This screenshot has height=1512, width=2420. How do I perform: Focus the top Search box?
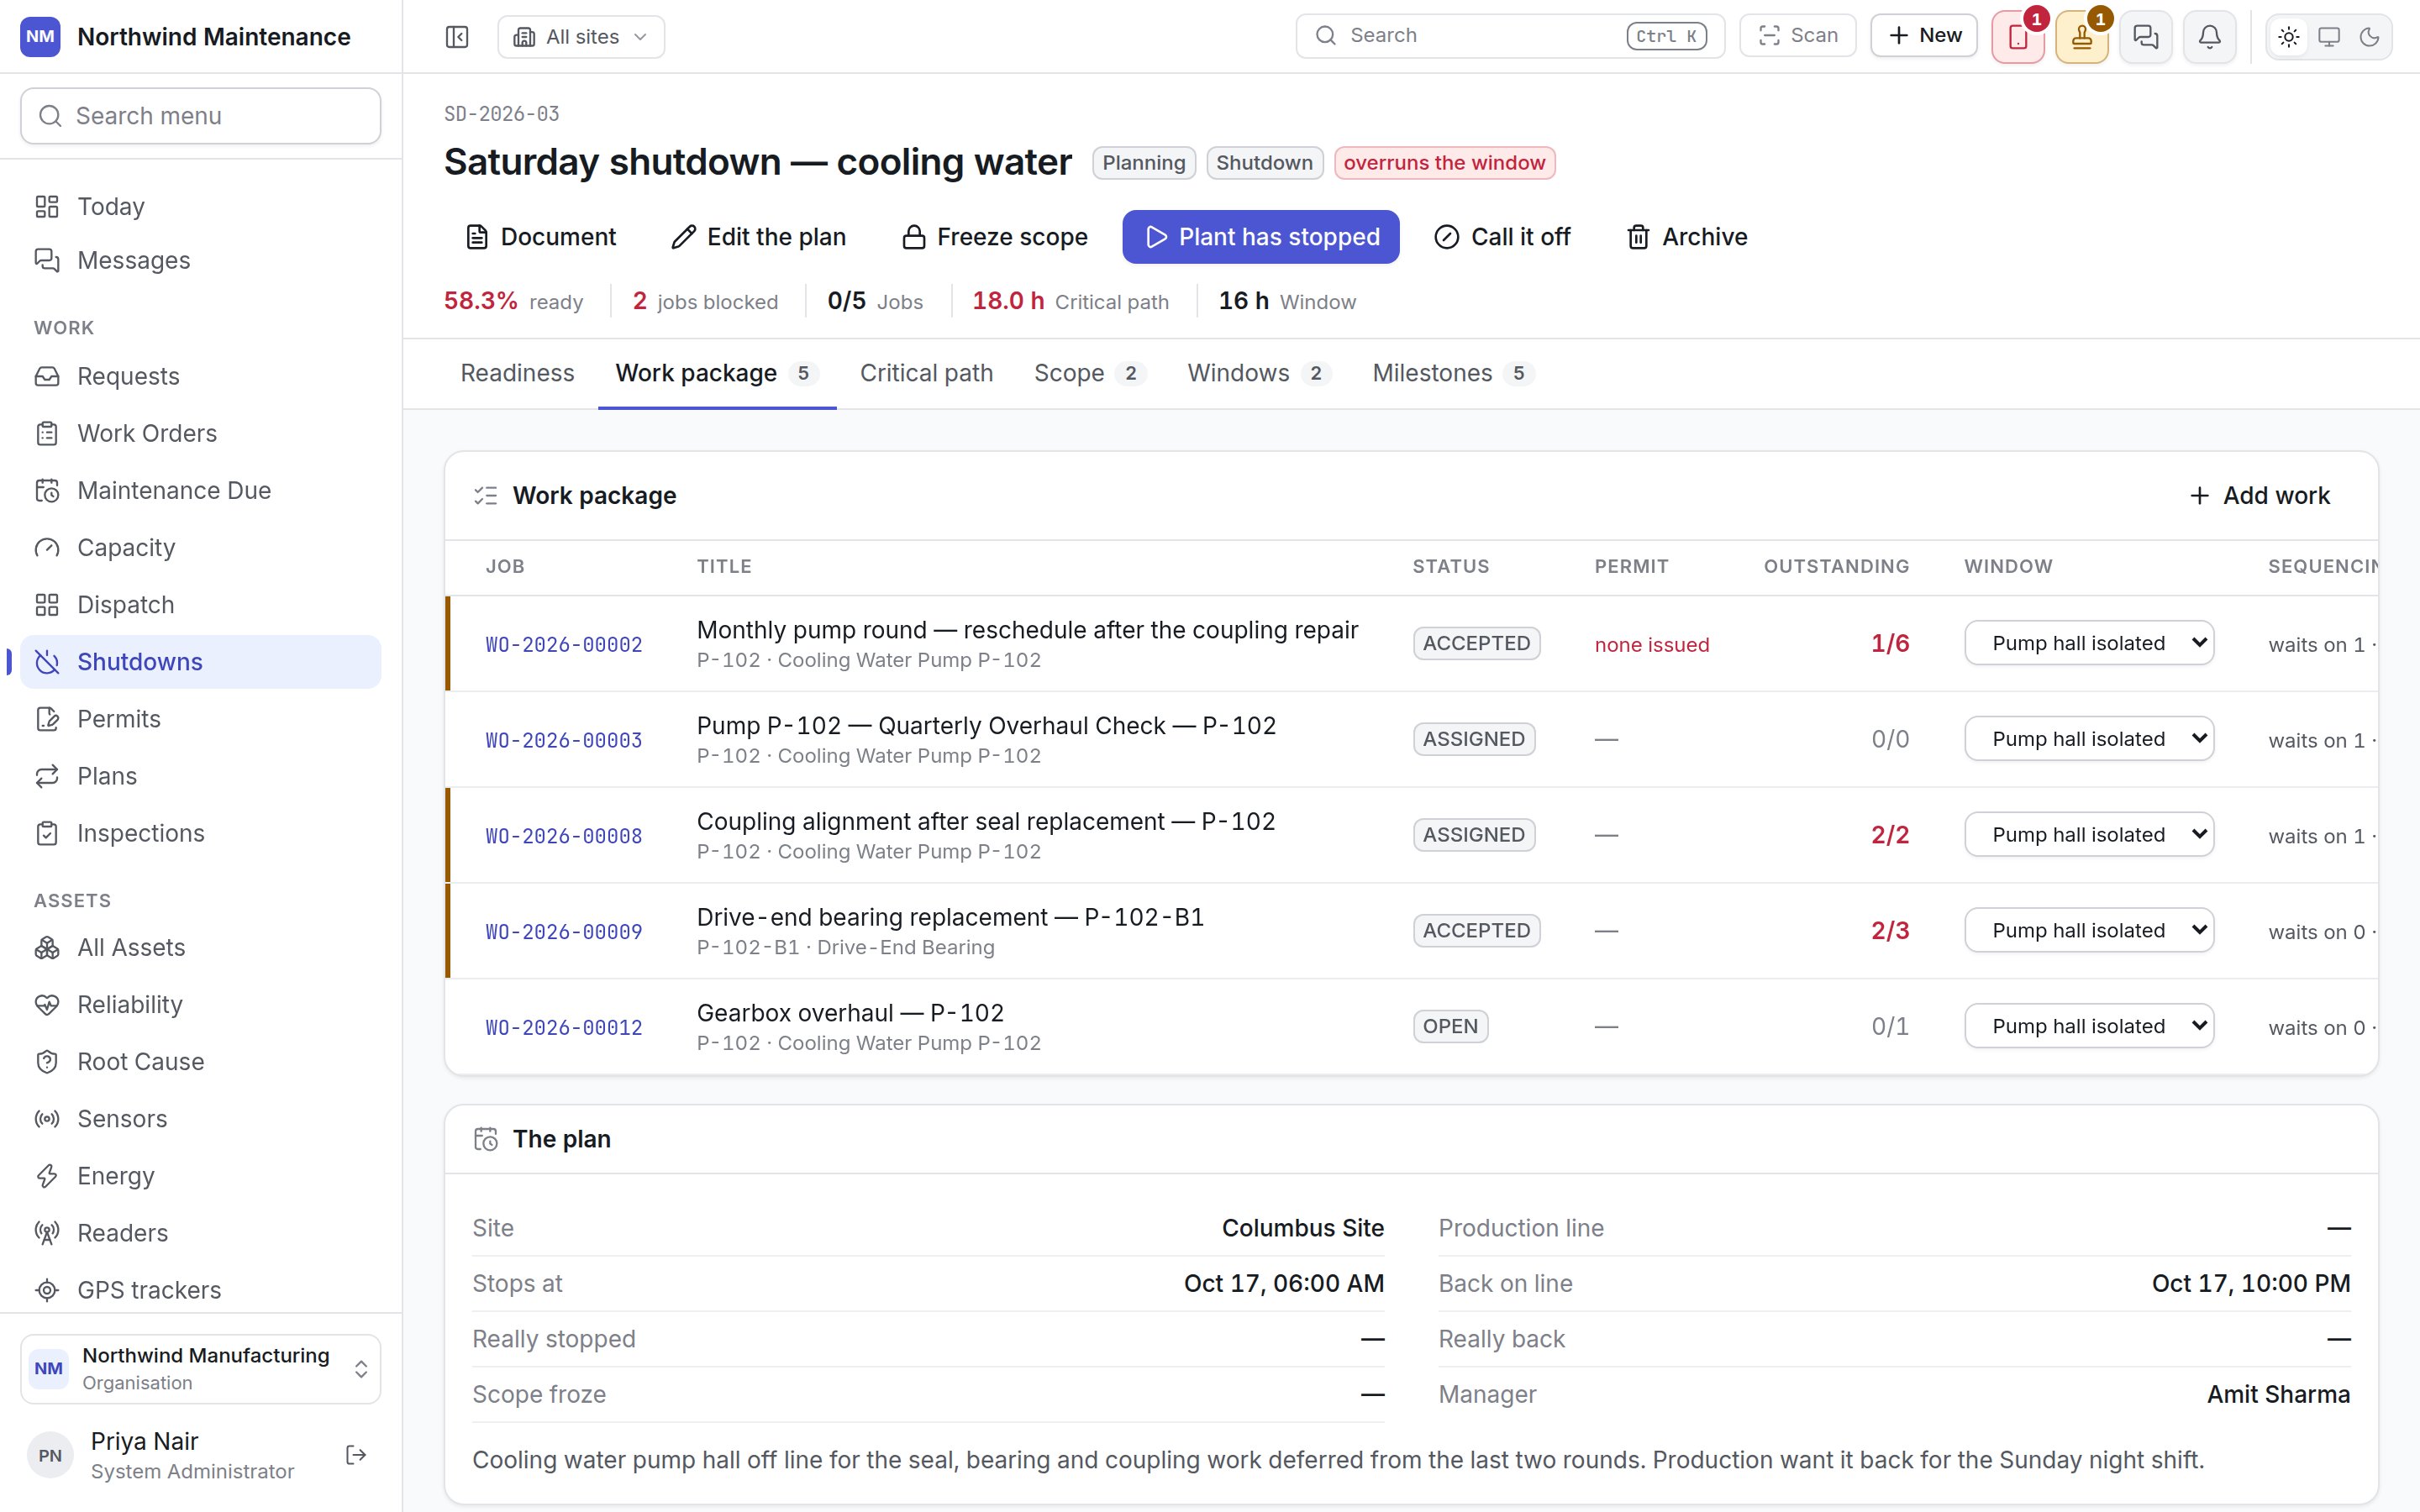click(x=1510, y=36)
